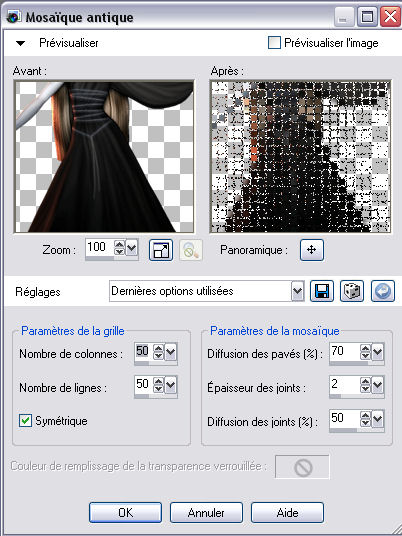Click the Mosaïque antique title bar icon

13,17
